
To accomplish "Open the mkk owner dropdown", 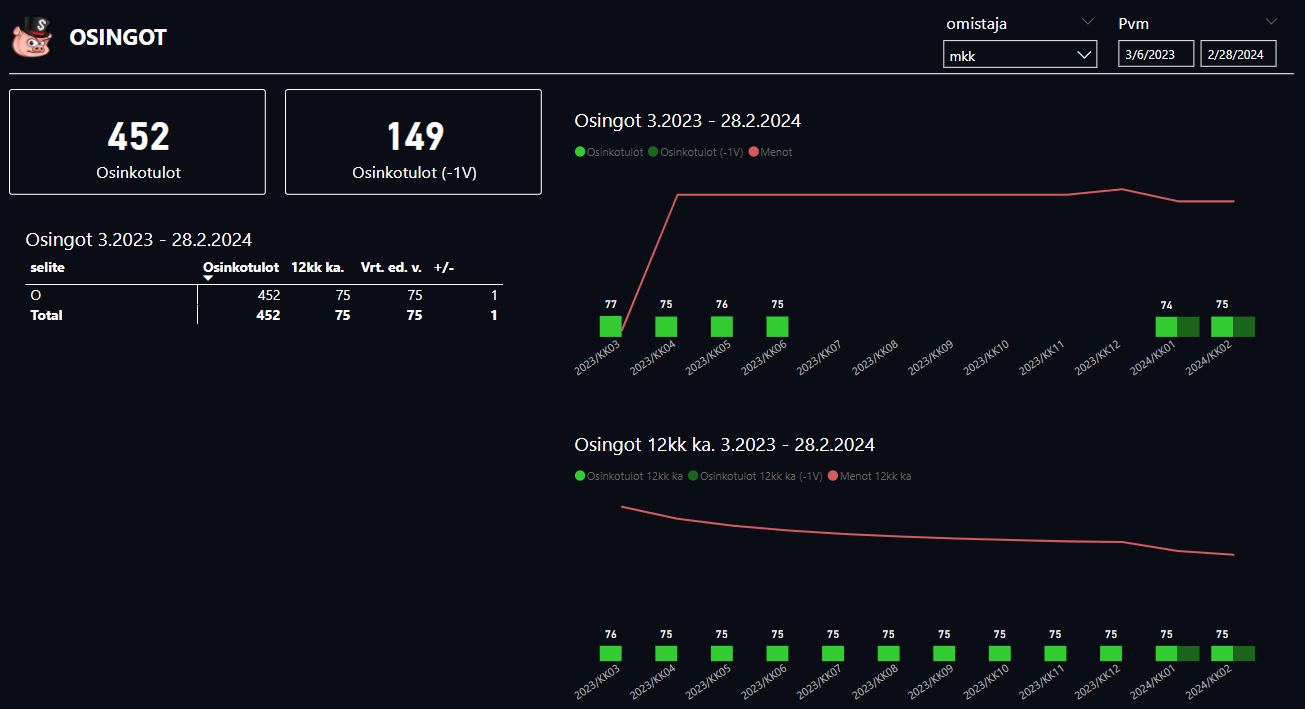I will pyautogui.click(x=1019, y=55).
